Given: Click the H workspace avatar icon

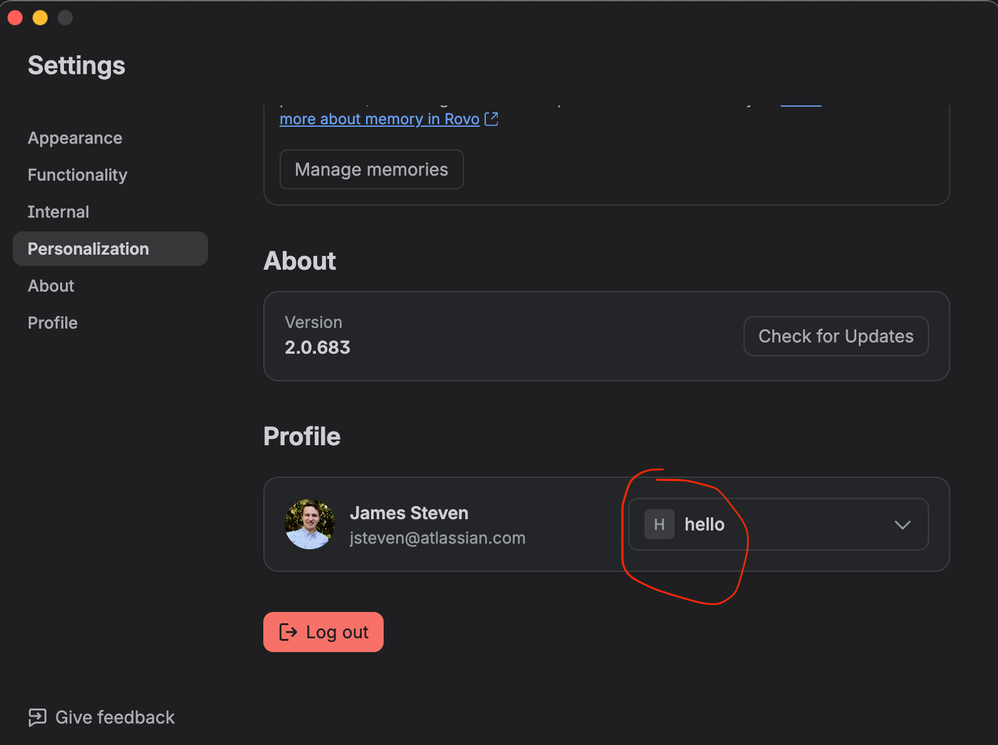Looking at the screenshot, I should point(659,524).
